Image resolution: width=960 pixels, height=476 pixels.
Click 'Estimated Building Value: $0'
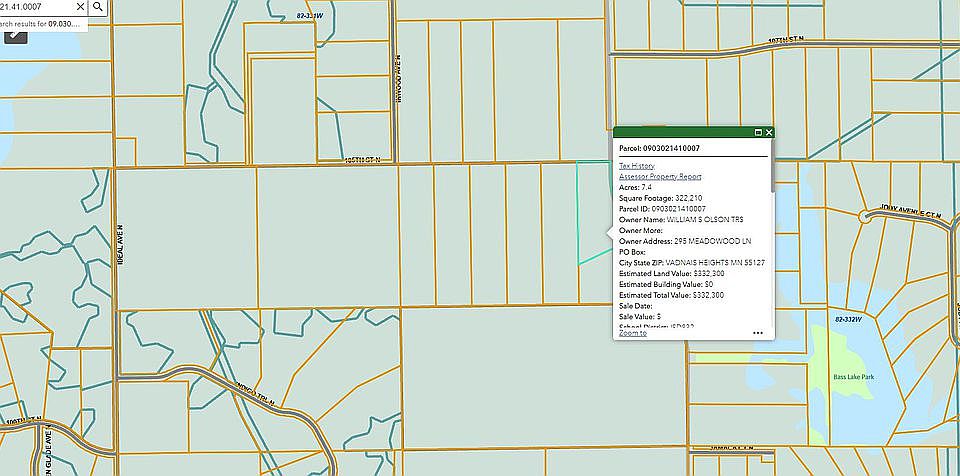click(666, 284)
